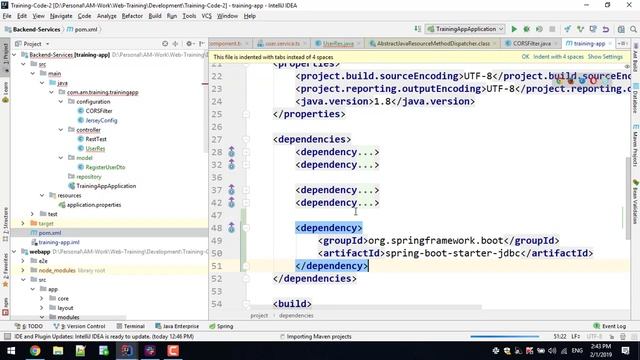This screenshot has height=360, width=640.
Task: Open File Explorer from the taskbar
Action: [58, 351]
